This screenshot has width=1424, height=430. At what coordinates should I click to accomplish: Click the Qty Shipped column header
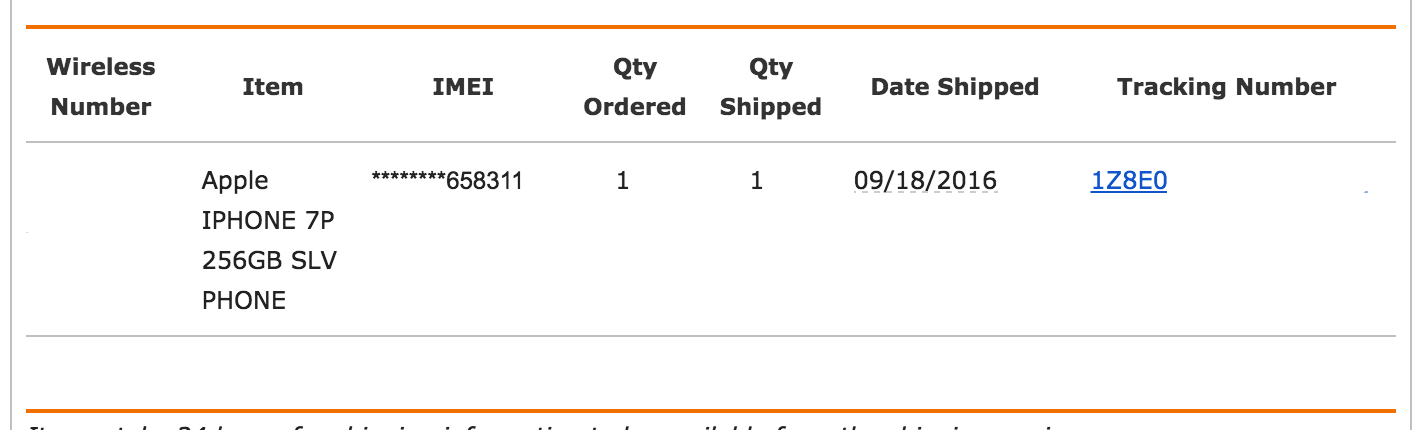click(x=771, y=87)
